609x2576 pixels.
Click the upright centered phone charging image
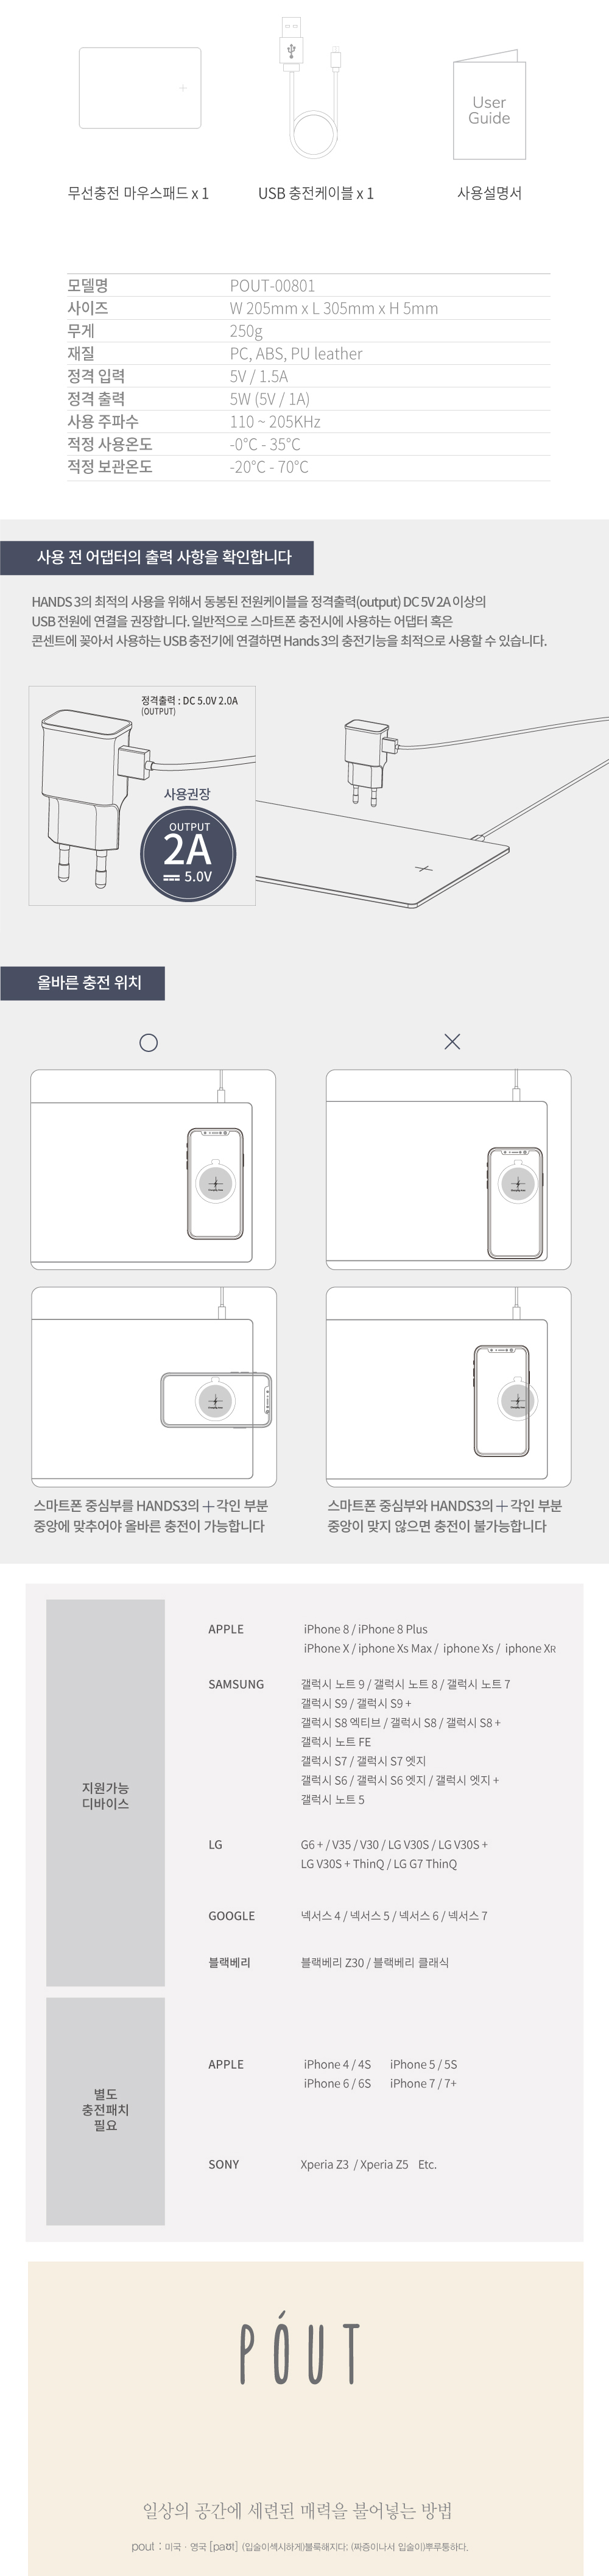tap(153, 1170)
